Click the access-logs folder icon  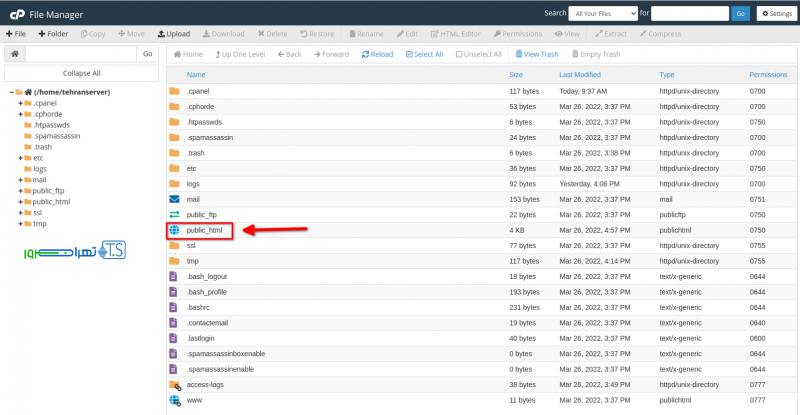pos(175,385)
